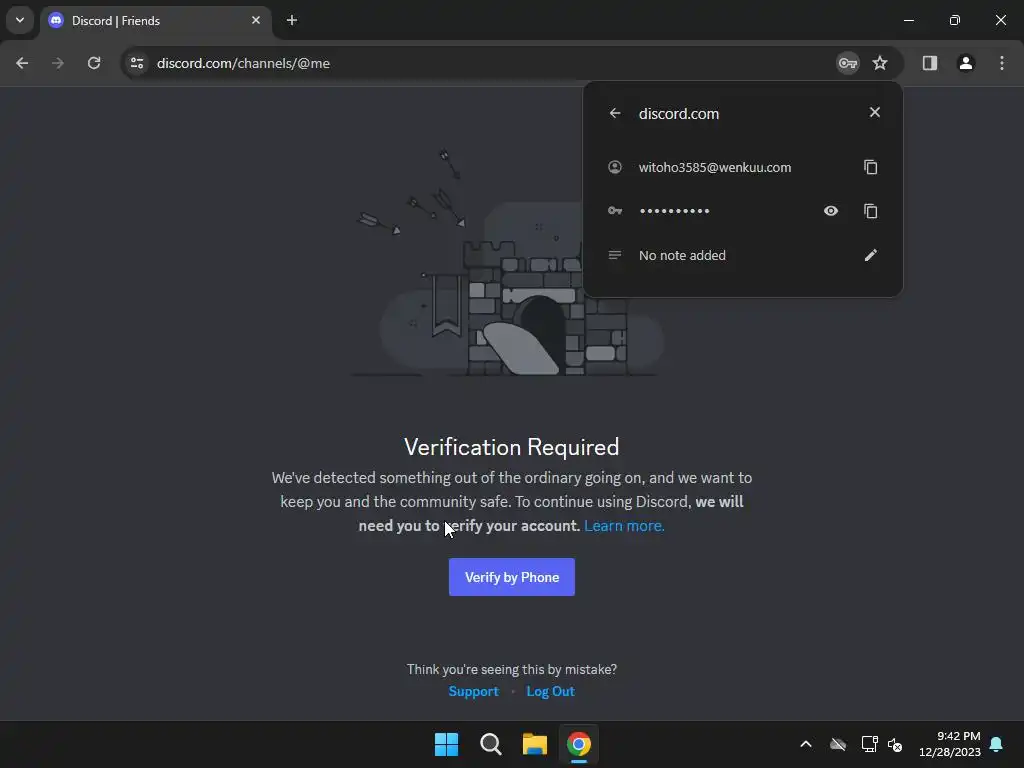The image size is (1024, 768).
Task: Click the address bar URL
Action: (x=243, y=63)
